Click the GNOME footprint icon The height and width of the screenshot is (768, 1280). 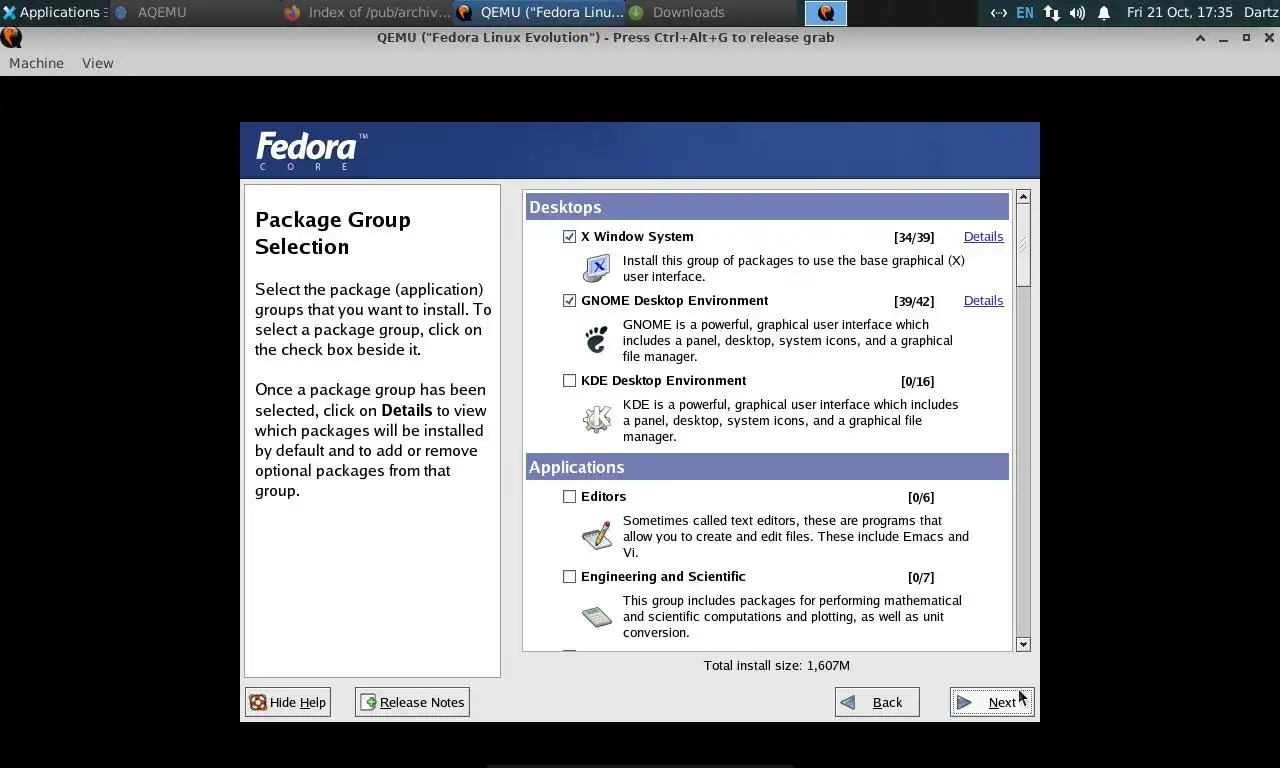coord(597,340)
